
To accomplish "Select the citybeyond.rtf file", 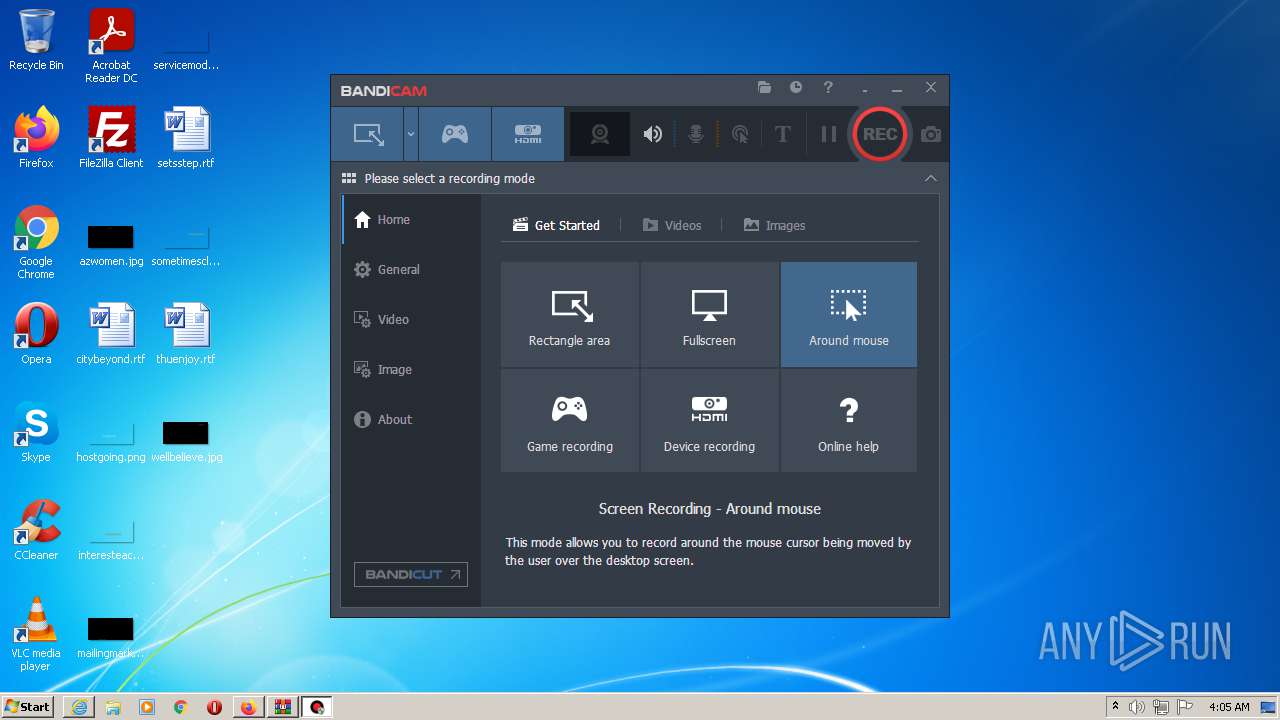I will [111, 334].
